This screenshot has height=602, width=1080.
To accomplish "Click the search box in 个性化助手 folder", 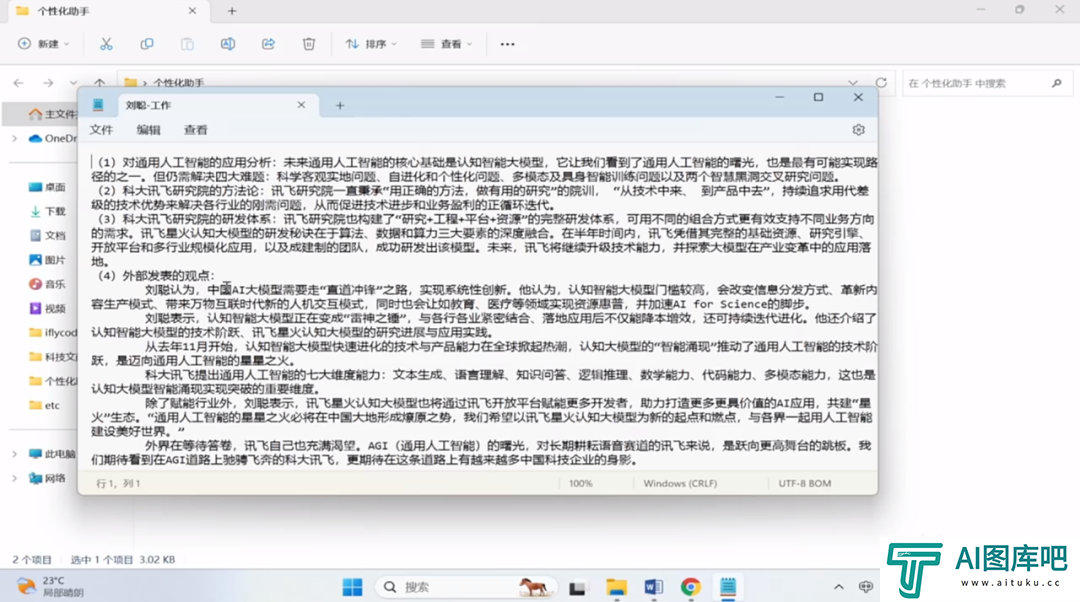I will coord(986,83).
